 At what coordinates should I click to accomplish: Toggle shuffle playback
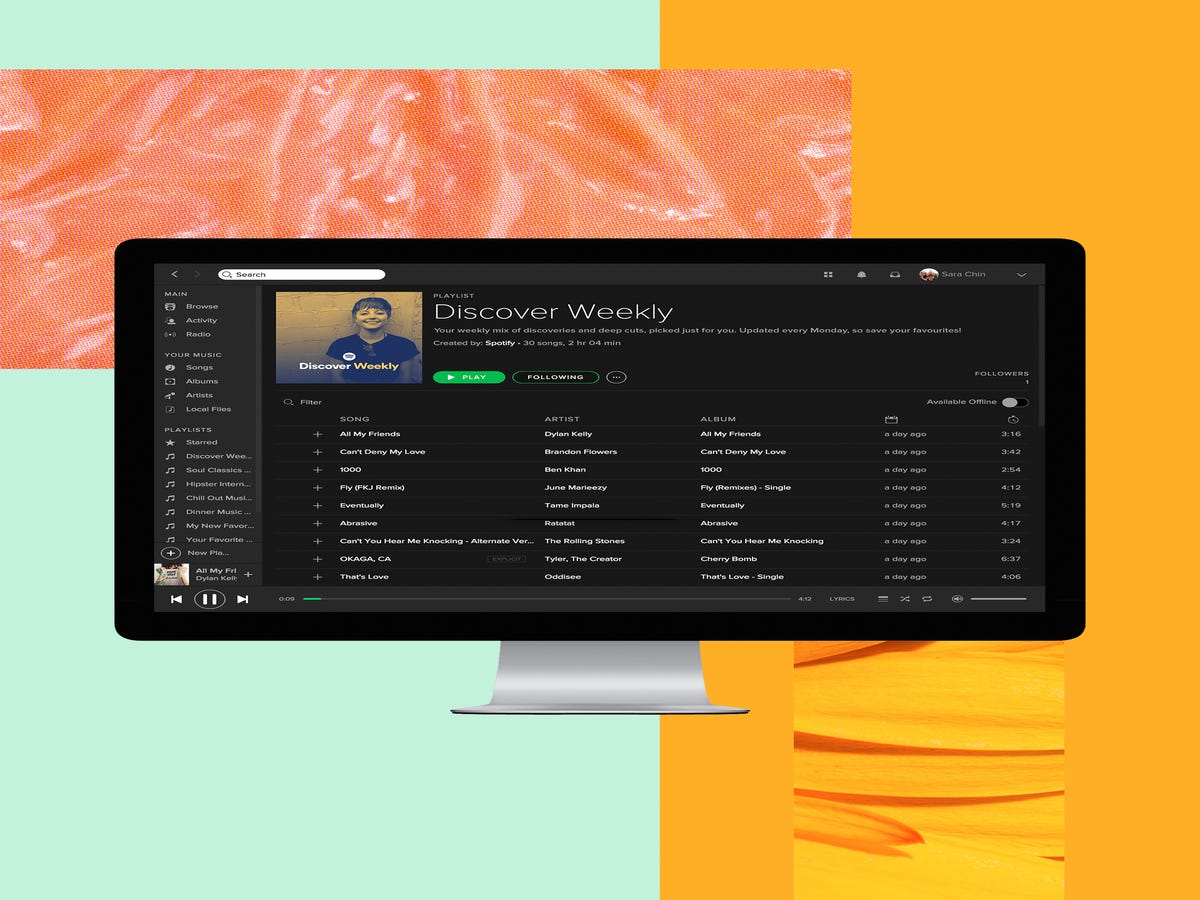pyautogui.click(x=904, y=599)
